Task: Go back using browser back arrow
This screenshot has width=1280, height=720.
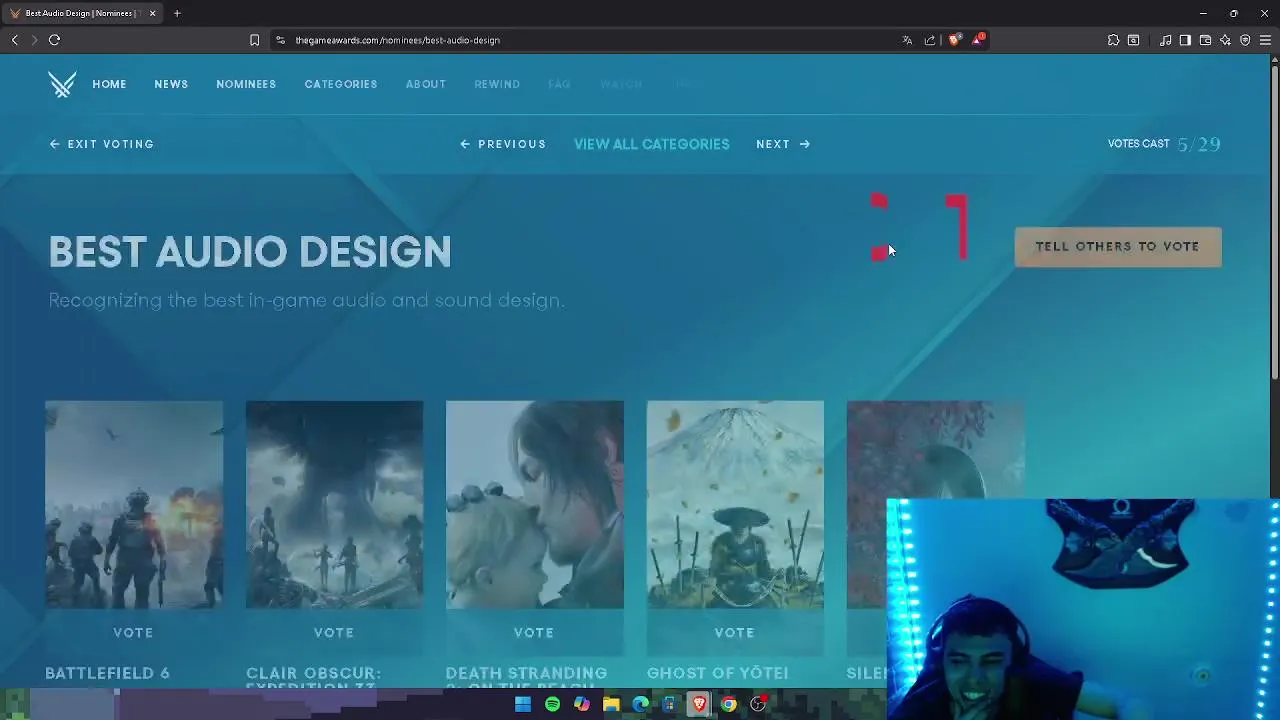Action: (x=14, y=40)
